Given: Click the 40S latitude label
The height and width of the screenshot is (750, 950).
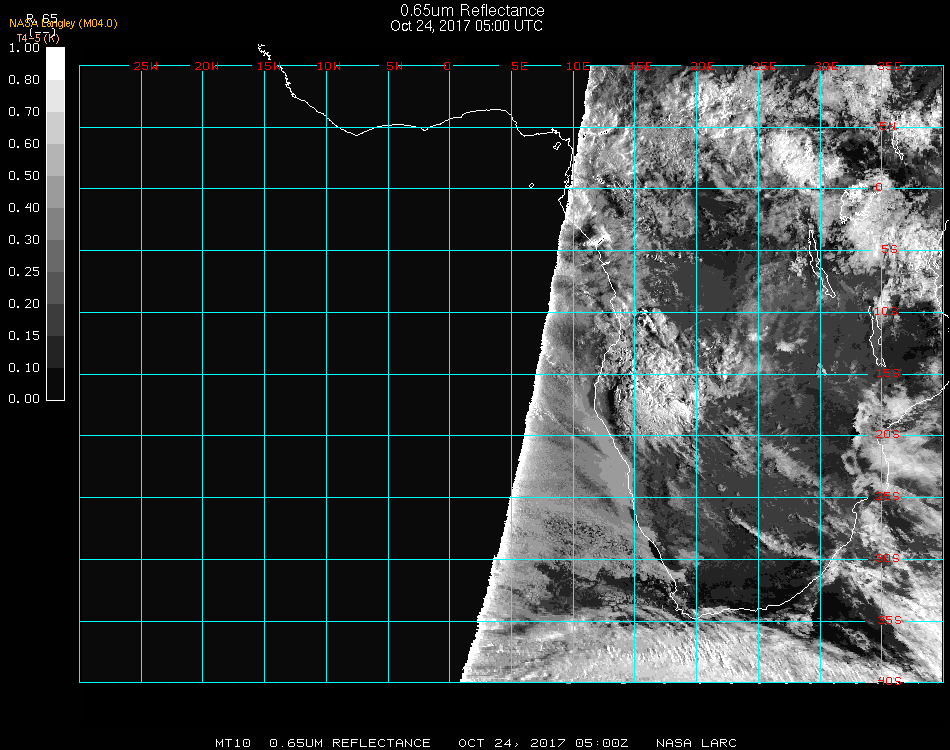Looking at the screenshot, I should [889, 681].
